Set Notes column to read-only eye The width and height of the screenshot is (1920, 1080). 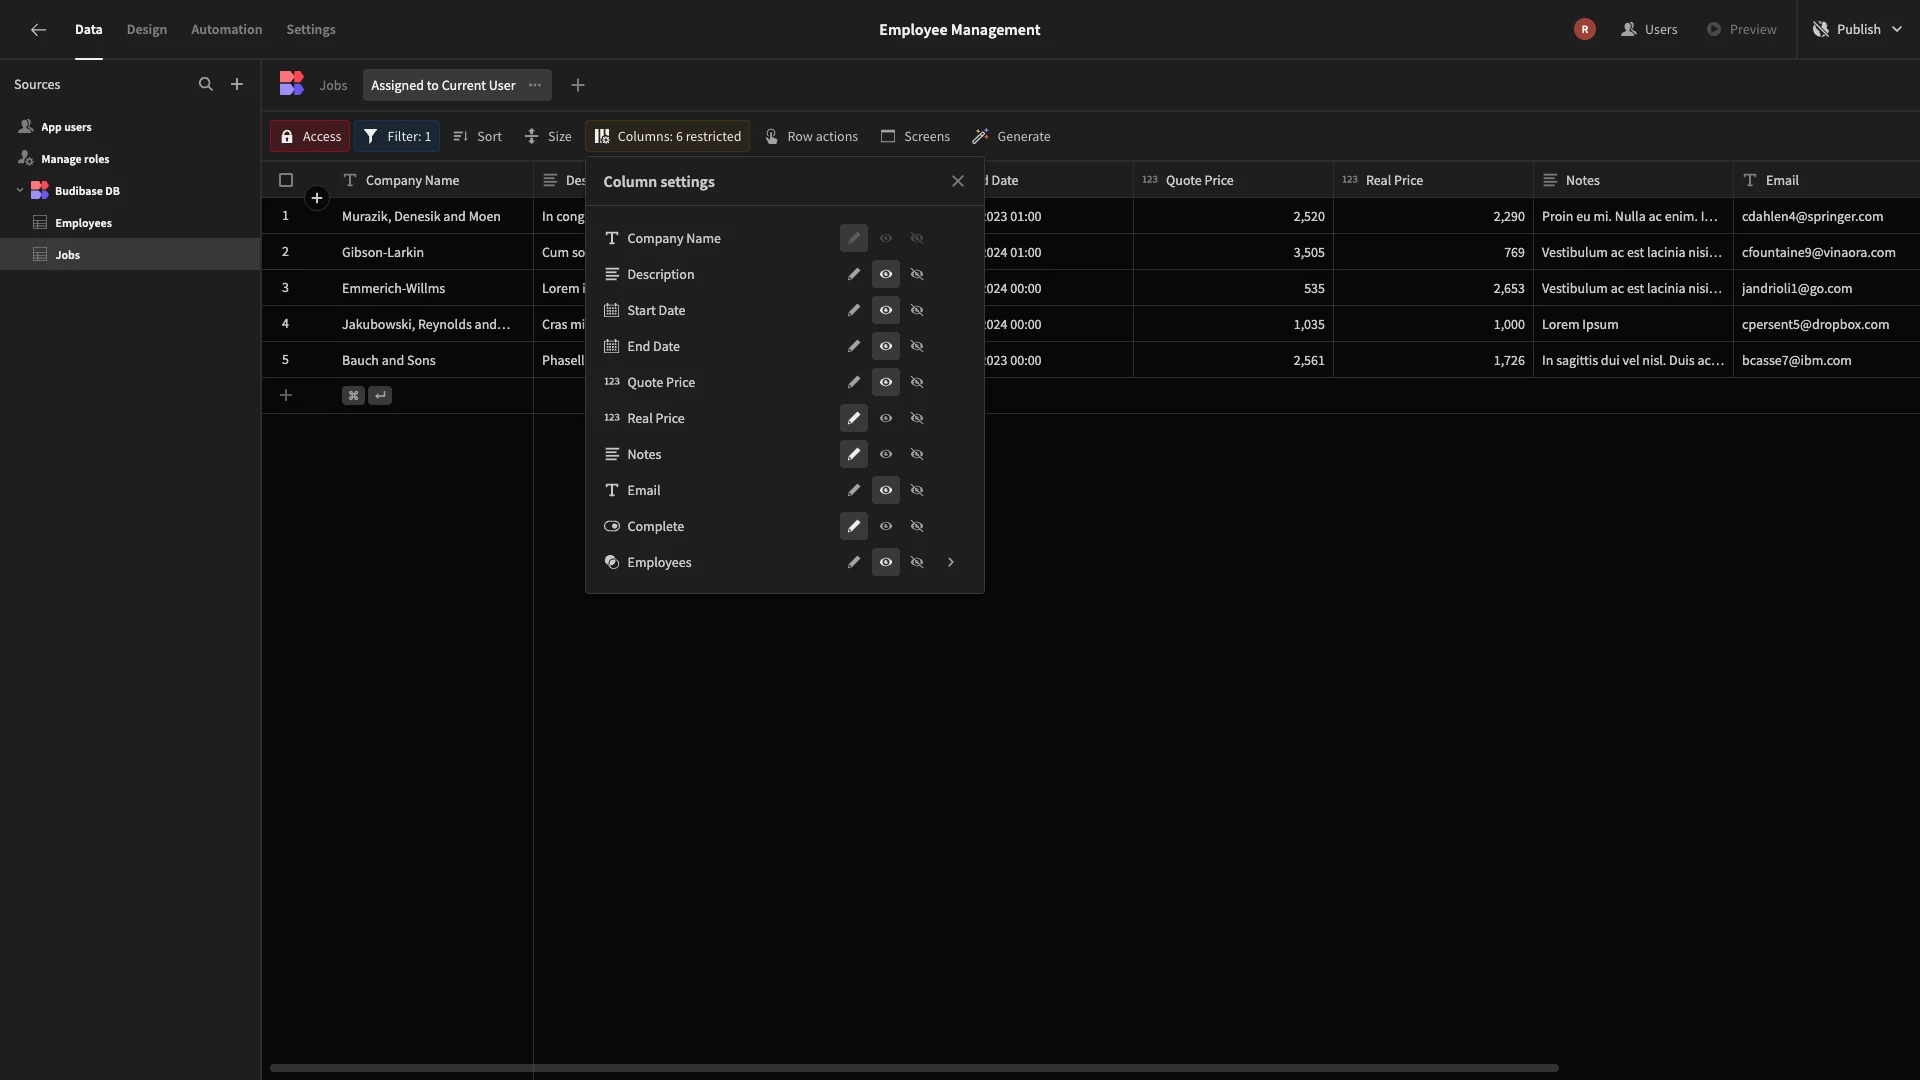click(x=886, y=454)
